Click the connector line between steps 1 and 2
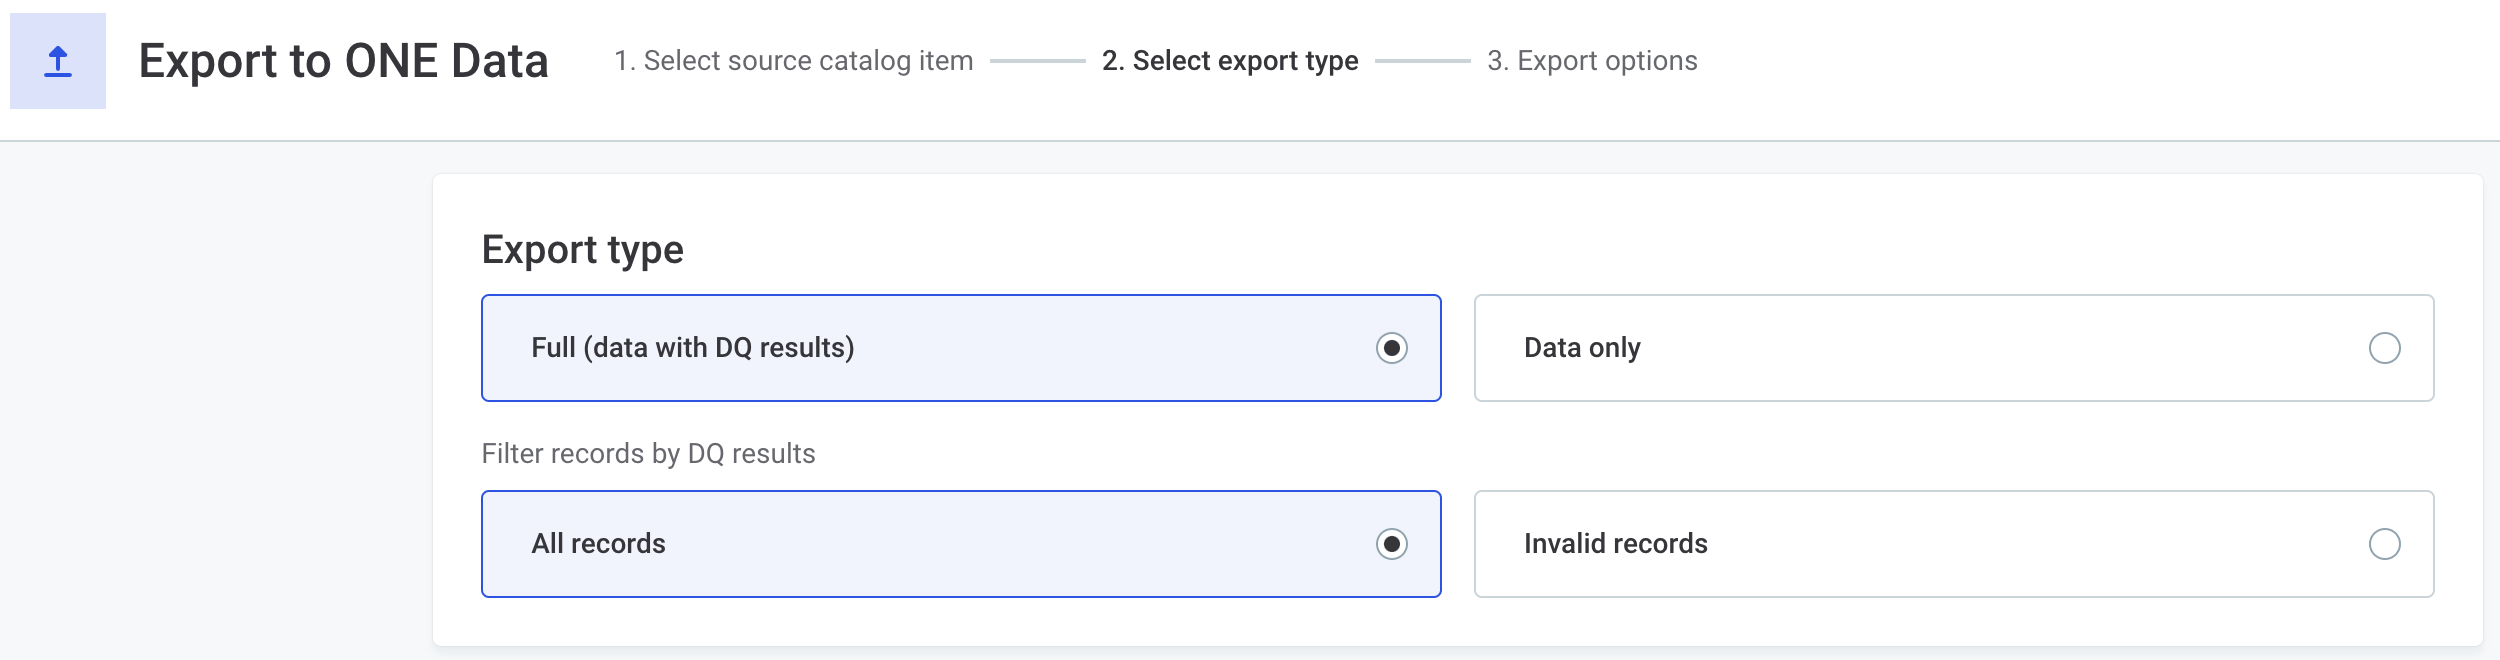 (x=1037, y=61)
